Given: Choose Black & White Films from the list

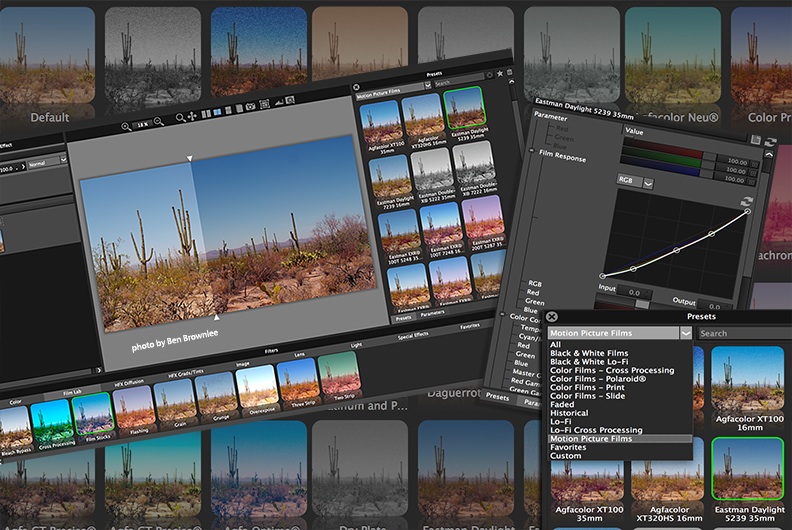Looking at the screenshot, I should pos(588,353).
